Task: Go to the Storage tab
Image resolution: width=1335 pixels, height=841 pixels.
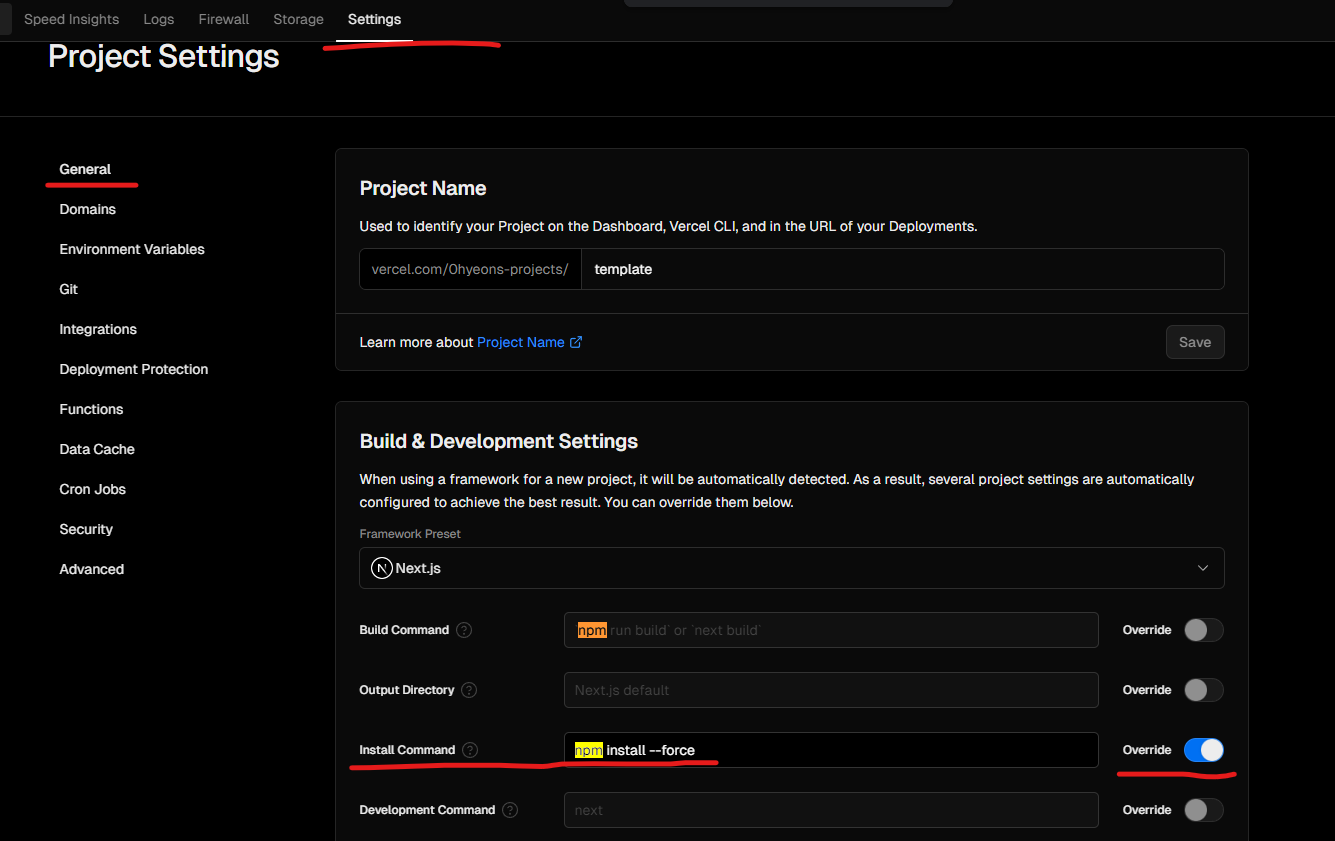Action: pos(298,19)
